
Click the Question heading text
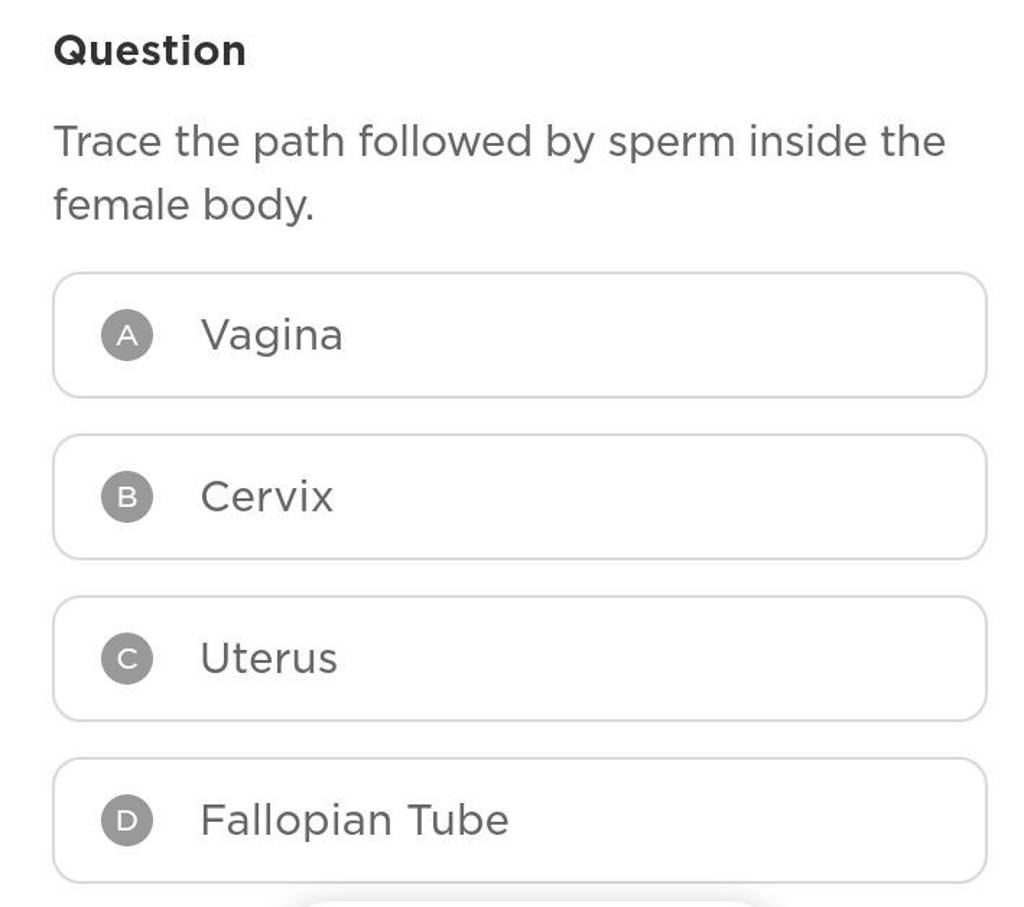tap(148, 48)
